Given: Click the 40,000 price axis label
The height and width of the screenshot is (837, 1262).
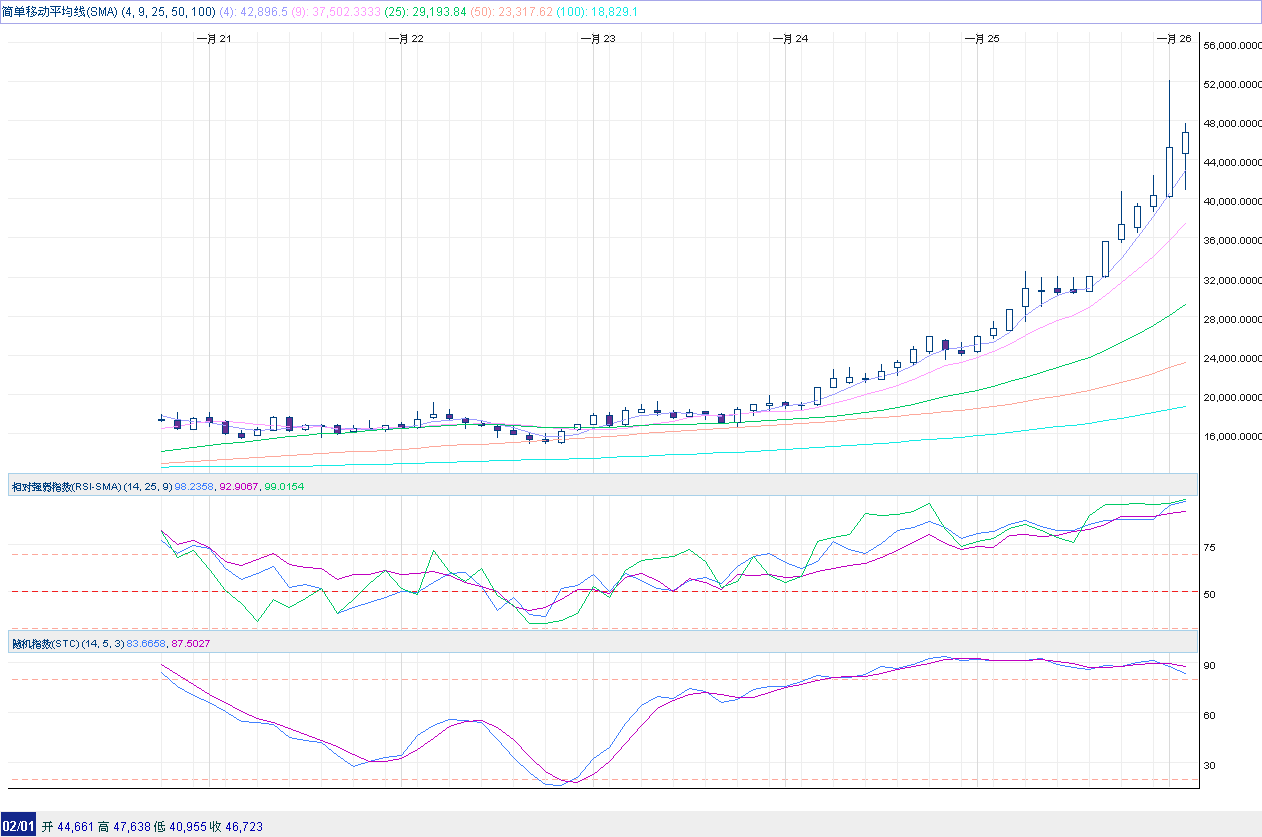Looking at the screenshot, I should pyautogui.click(x=1232, y=202).
